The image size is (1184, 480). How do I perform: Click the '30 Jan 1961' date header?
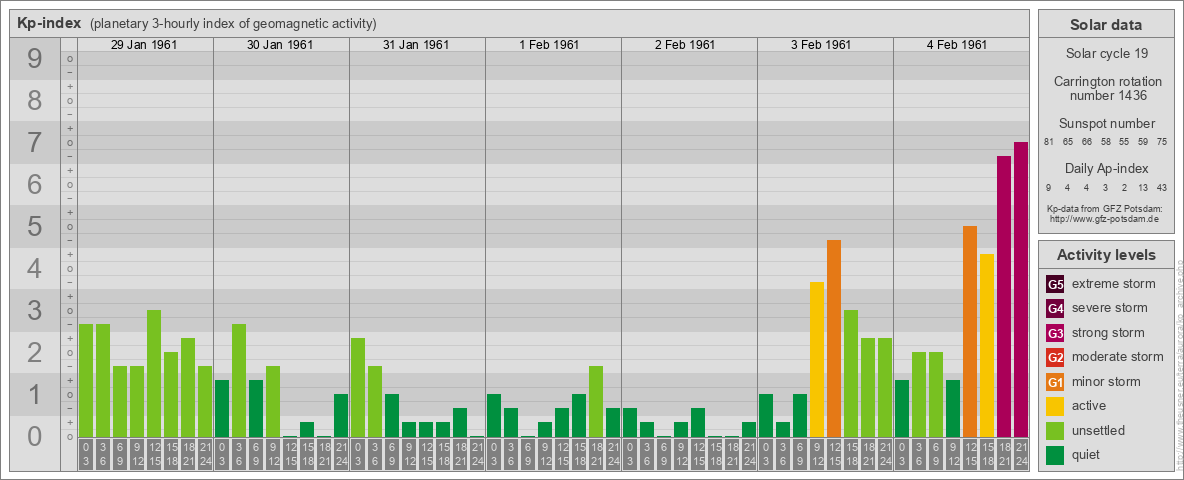coord(280,45)
